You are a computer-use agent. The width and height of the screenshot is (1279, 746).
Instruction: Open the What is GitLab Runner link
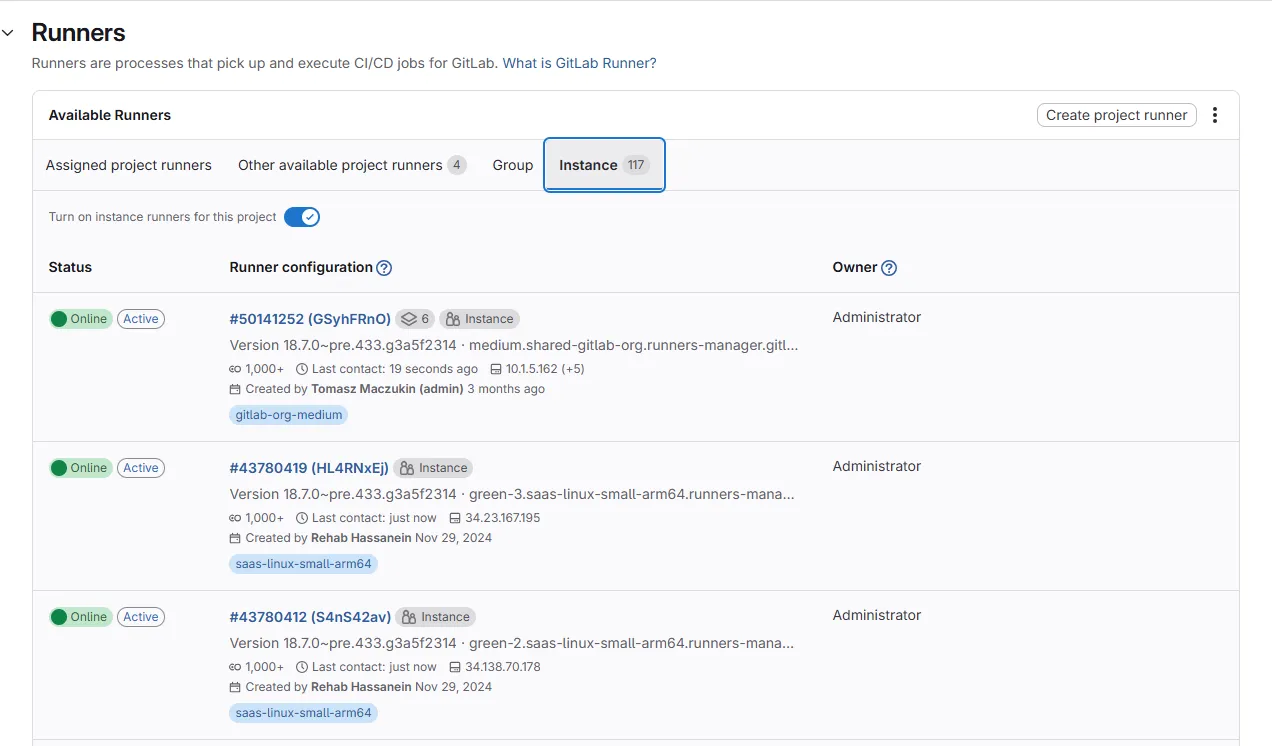tap(578, 62)
